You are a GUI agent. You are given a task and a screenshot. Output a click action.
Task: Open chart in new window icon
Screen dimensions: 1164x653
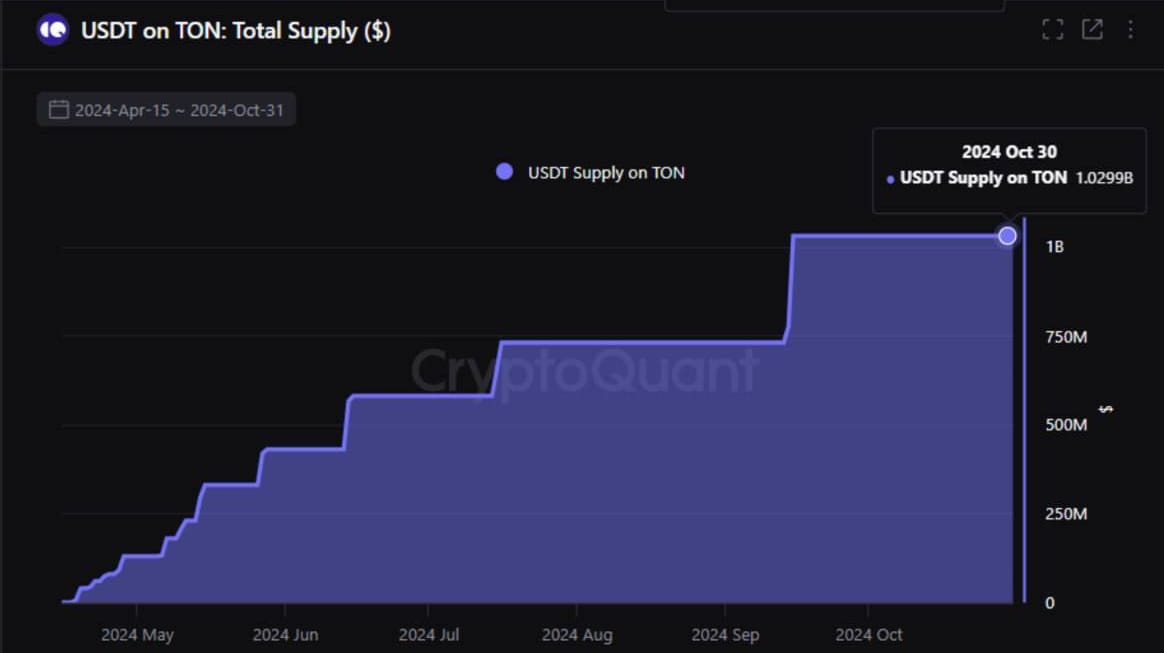tap(1092, 30)
